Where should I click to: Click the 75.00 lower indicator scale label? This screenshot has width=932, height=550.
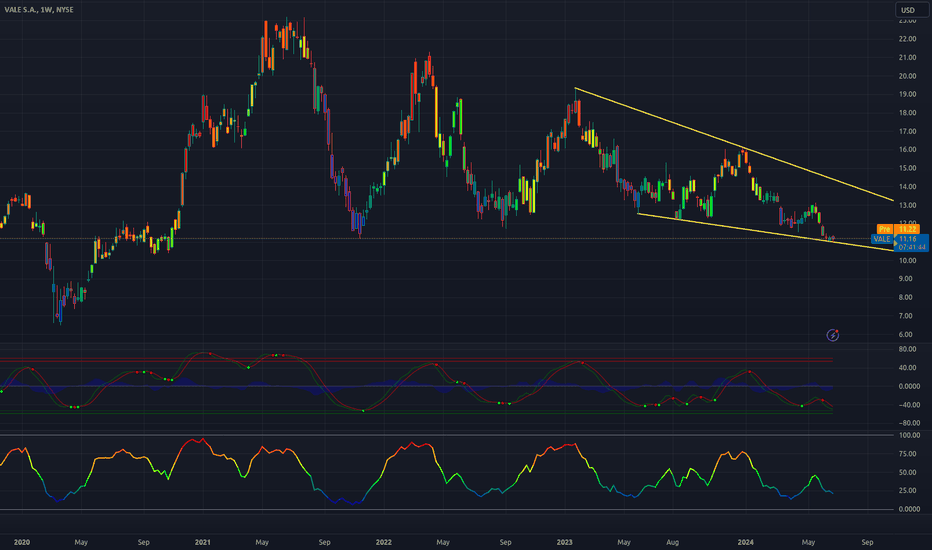[908, 454]
